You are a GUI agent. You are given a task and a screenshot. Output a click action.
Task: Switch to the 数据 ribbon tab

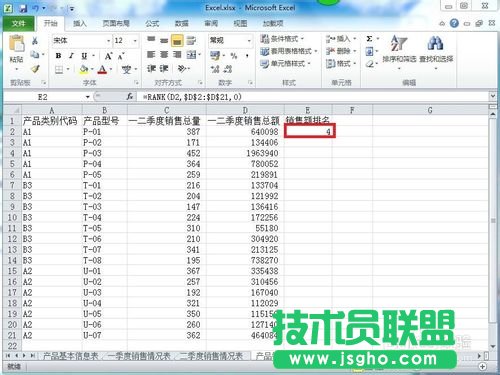182,23
